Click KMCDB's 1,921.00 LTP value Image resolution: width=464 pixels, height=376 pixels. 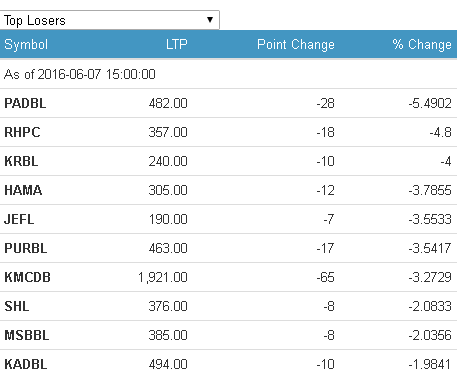pyautogui.click(x=163, y=277)
